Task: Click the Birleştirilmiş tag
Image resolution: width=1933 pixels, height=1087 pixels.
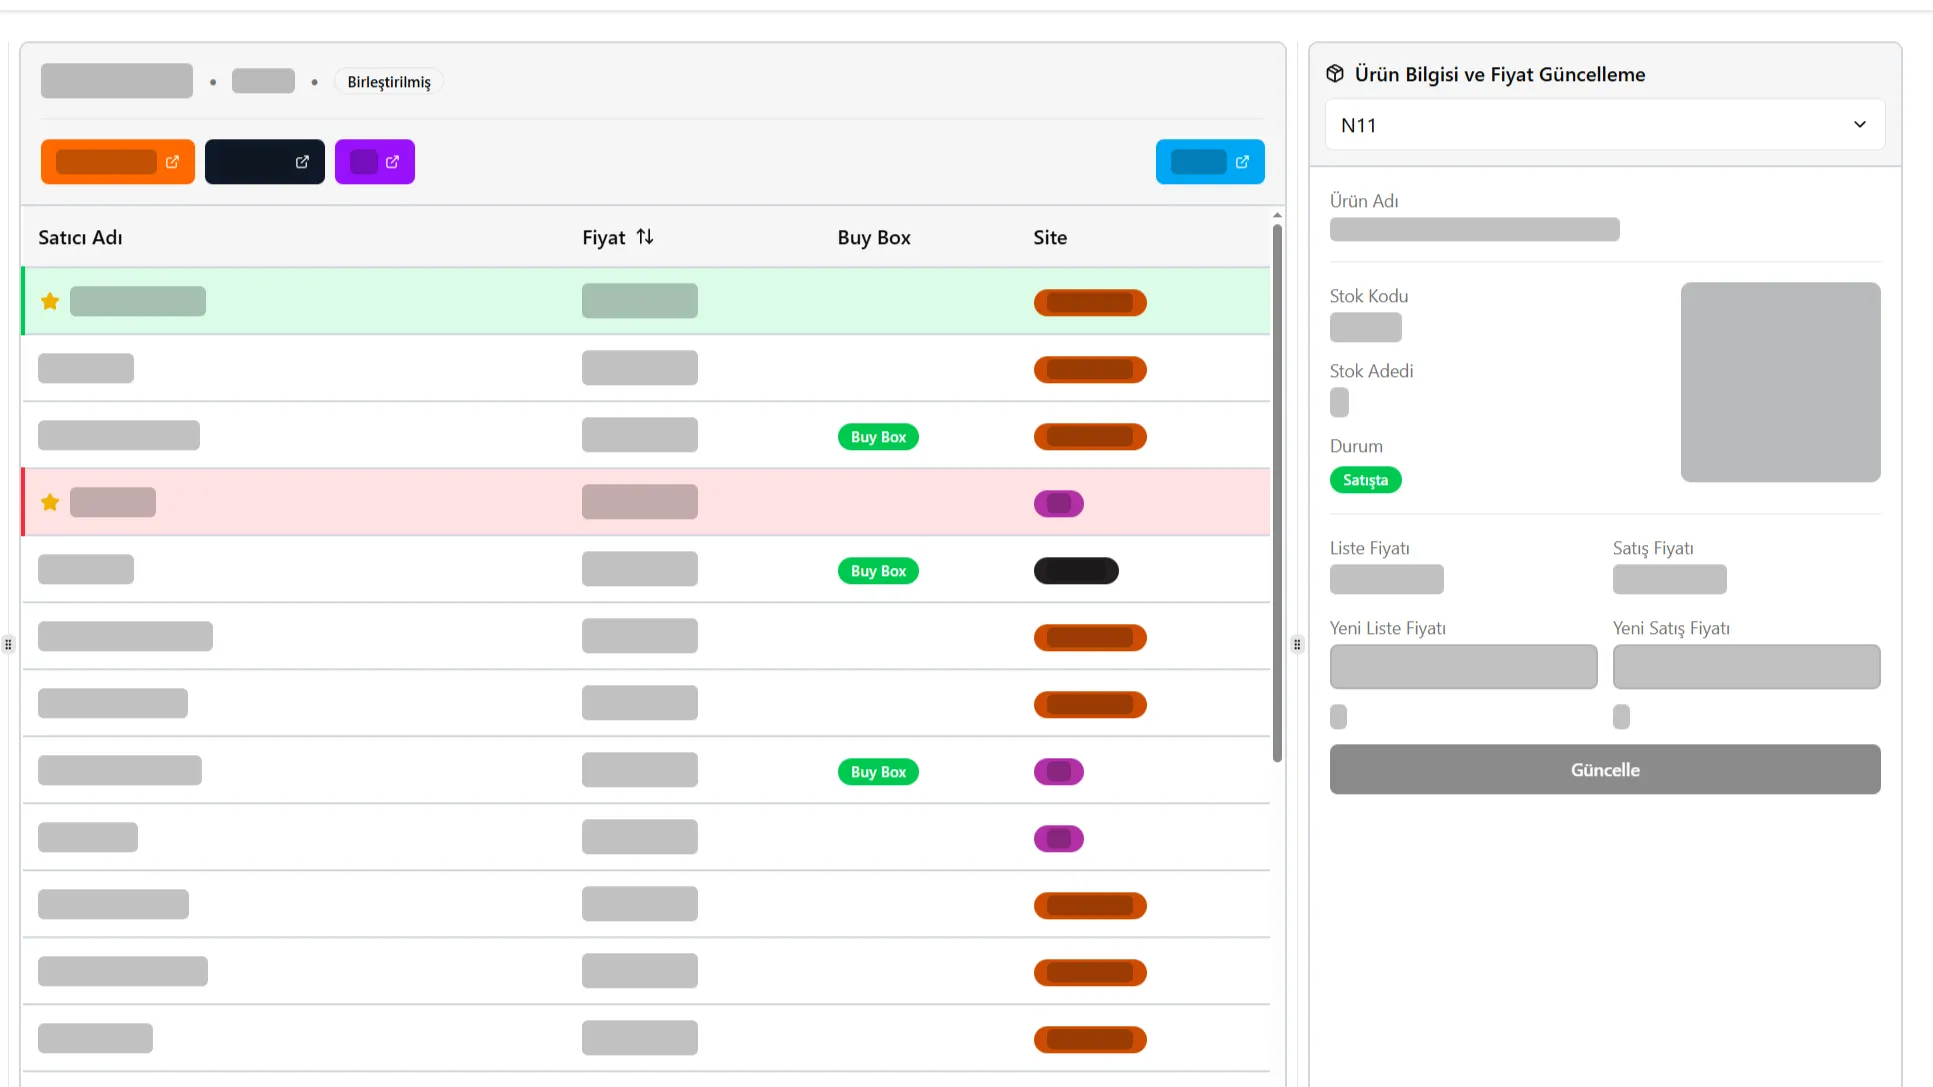Action: (x=389, y=82)
